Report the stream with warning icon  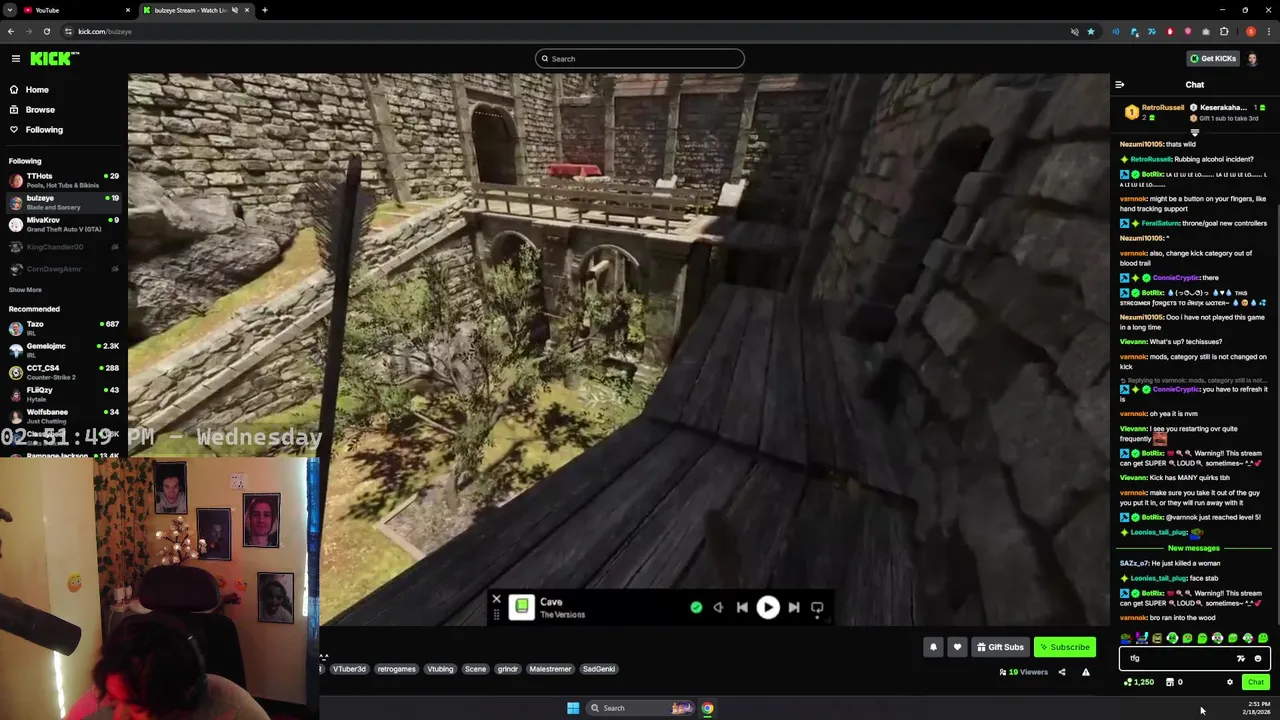(1086, 672)
